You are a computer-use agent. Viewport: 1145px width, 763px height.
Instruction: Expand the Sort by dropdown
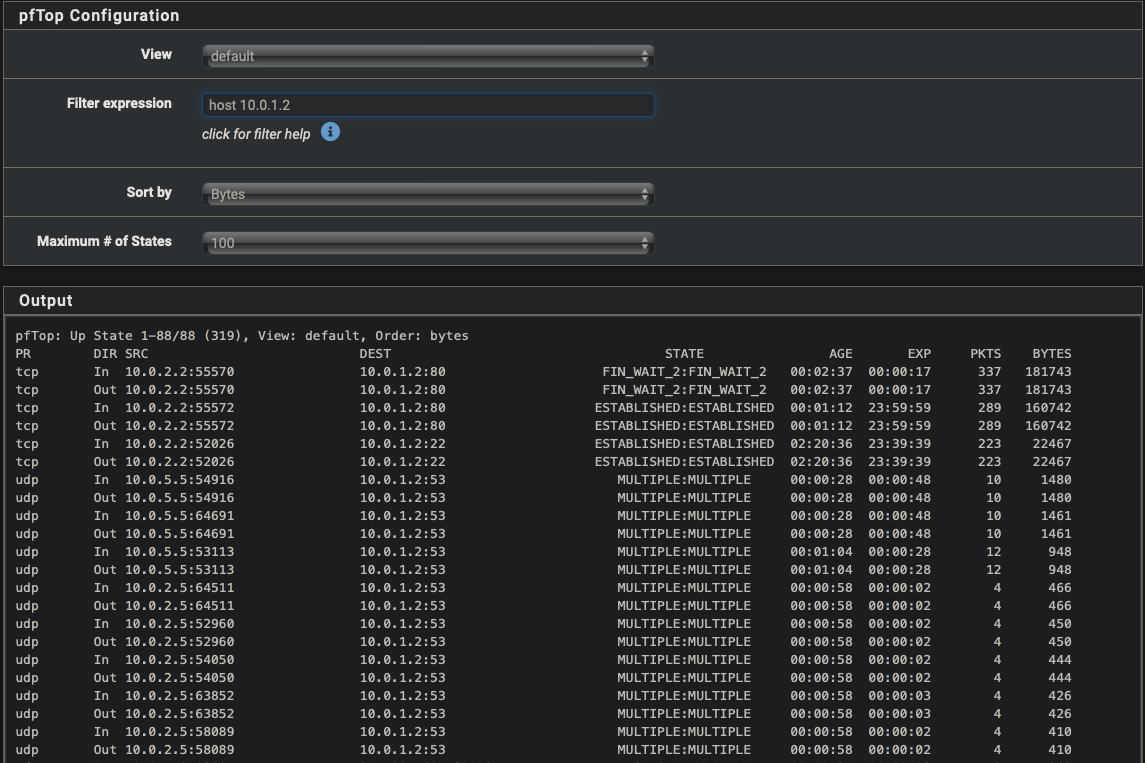coord(428,194)
